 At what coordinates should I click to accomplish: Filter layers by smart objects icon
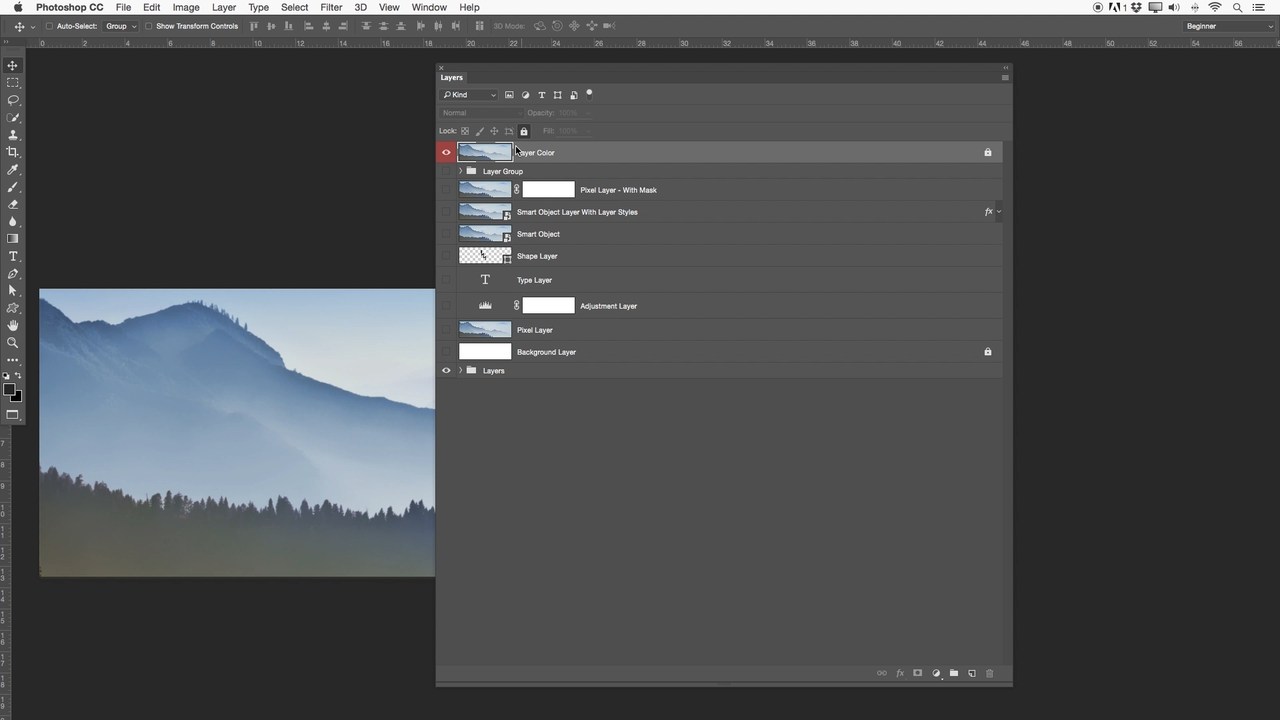point(573,95)
